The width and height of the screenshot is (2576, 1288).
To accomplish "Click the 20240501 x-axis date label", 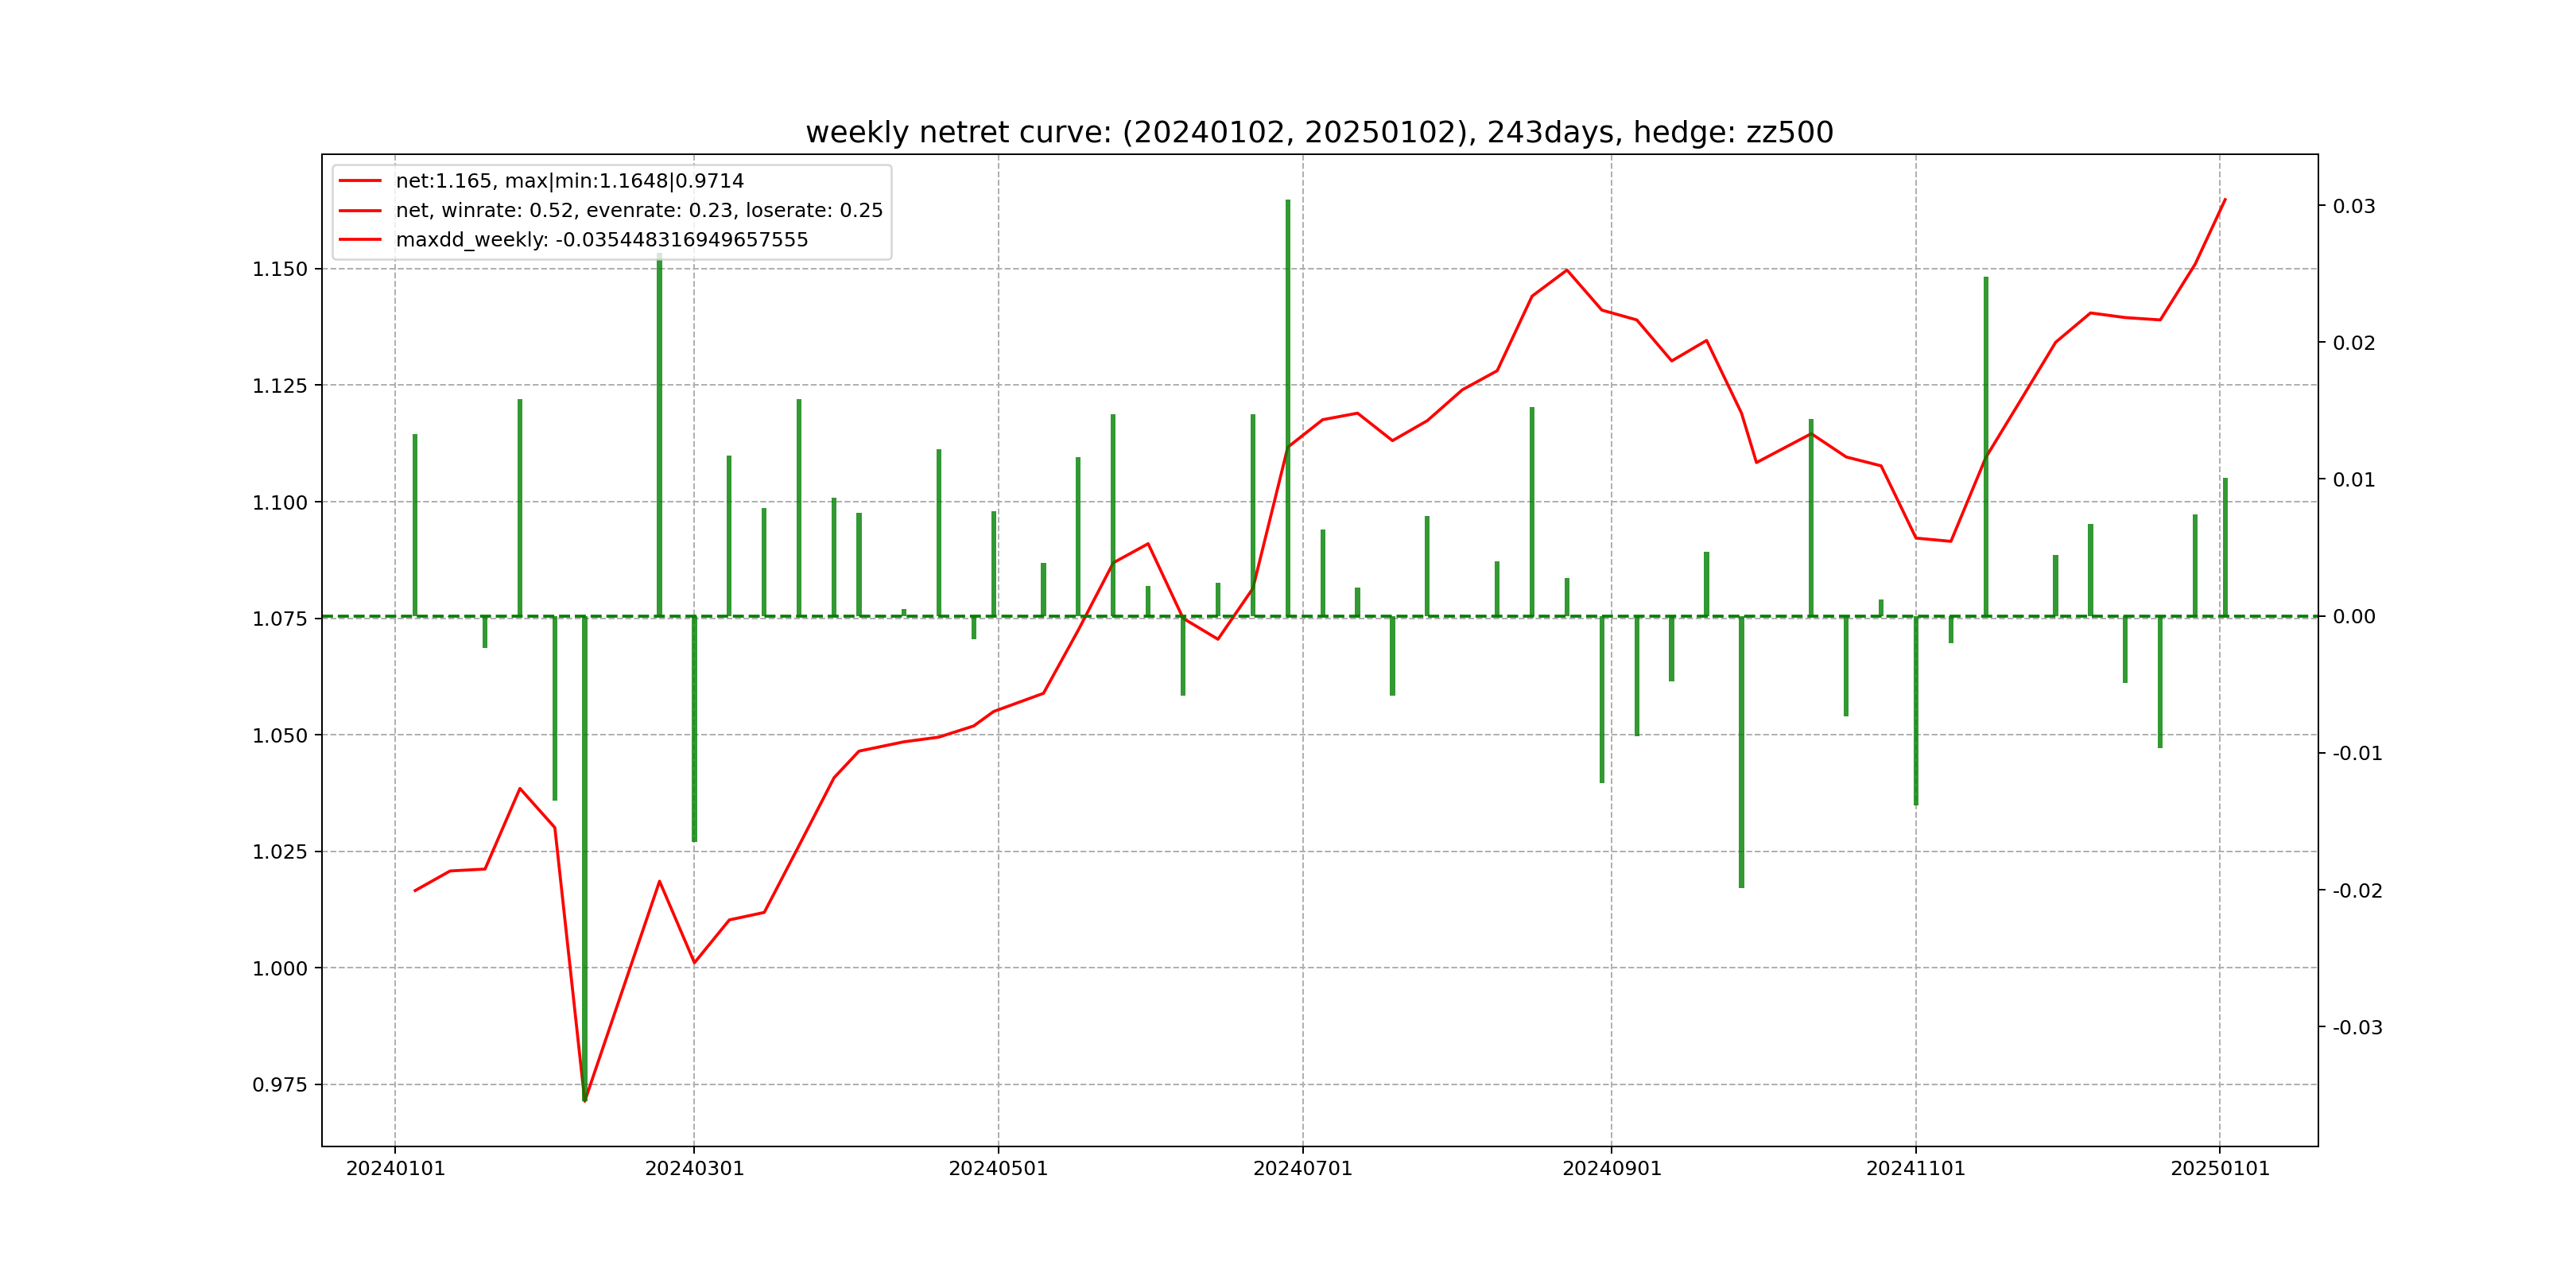I will click(998, 1169).
